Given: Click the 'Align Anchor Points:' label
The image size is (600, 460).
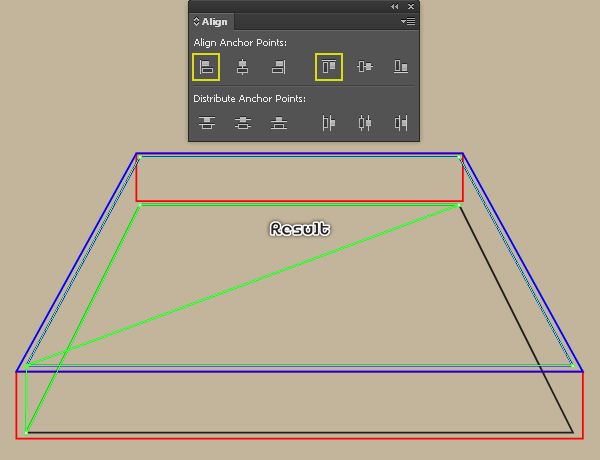Looking at the screenshot, I should click(240, 42).
